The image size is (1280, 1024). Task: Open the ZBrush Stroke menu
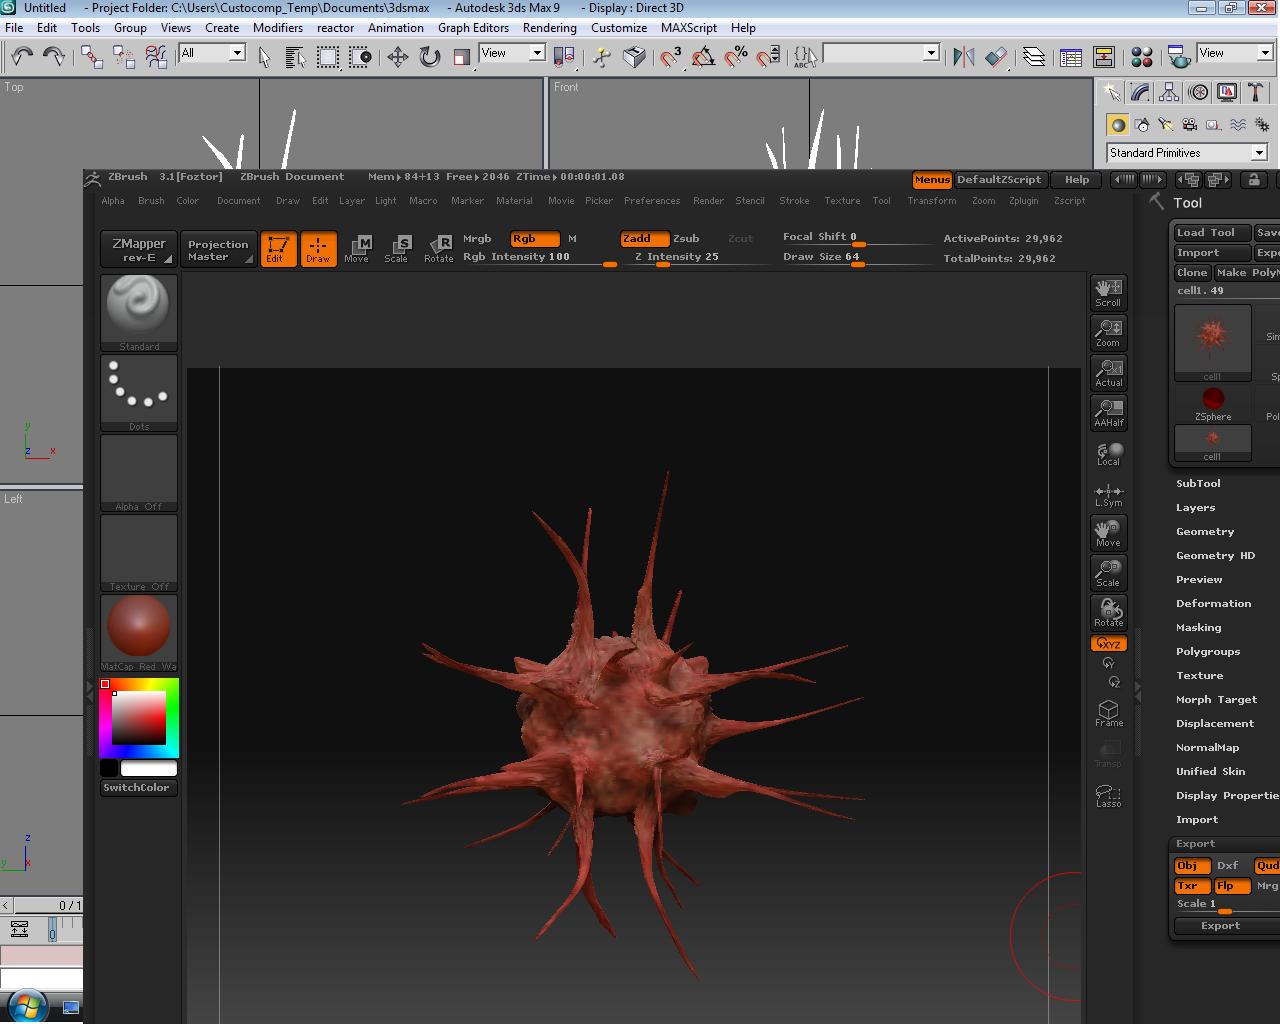click(x=794, y=201)
